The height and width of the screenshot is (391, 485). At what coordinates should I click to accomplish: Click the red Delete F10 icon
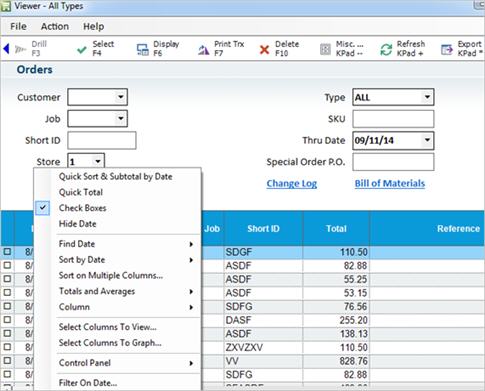[x=264, y=50]
